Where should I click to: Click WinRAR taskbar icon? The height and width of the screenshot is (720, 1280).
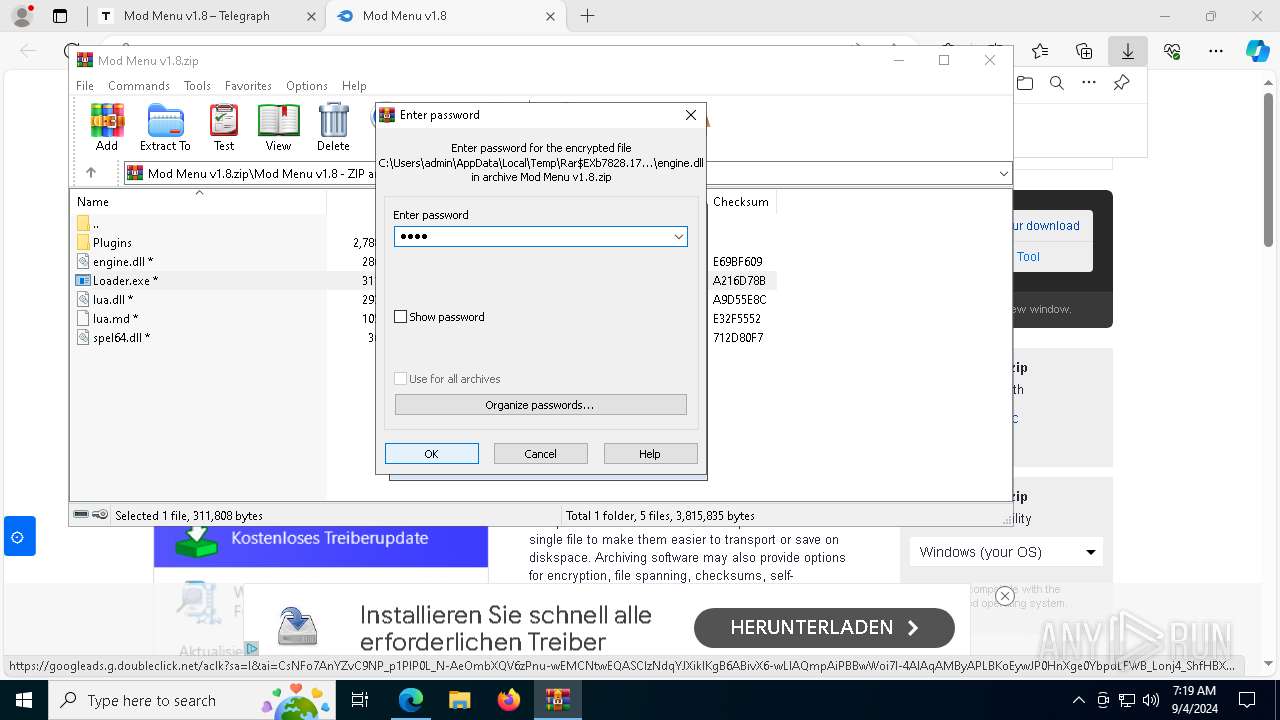click(557, 700)
